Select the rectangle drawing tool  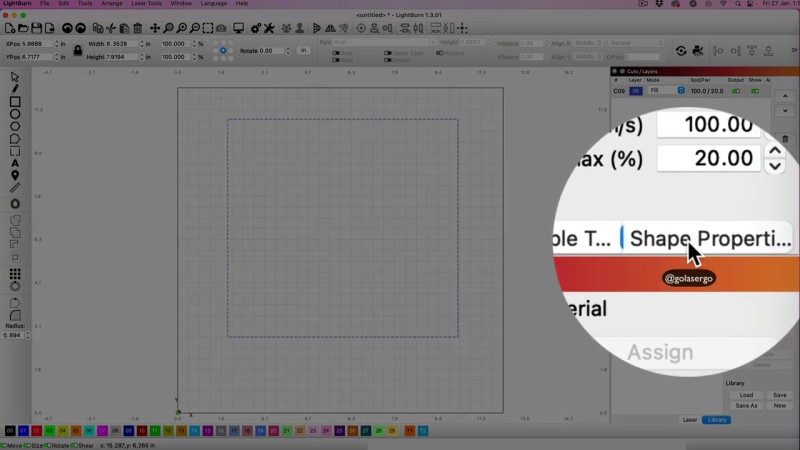[x=15, y=101]
